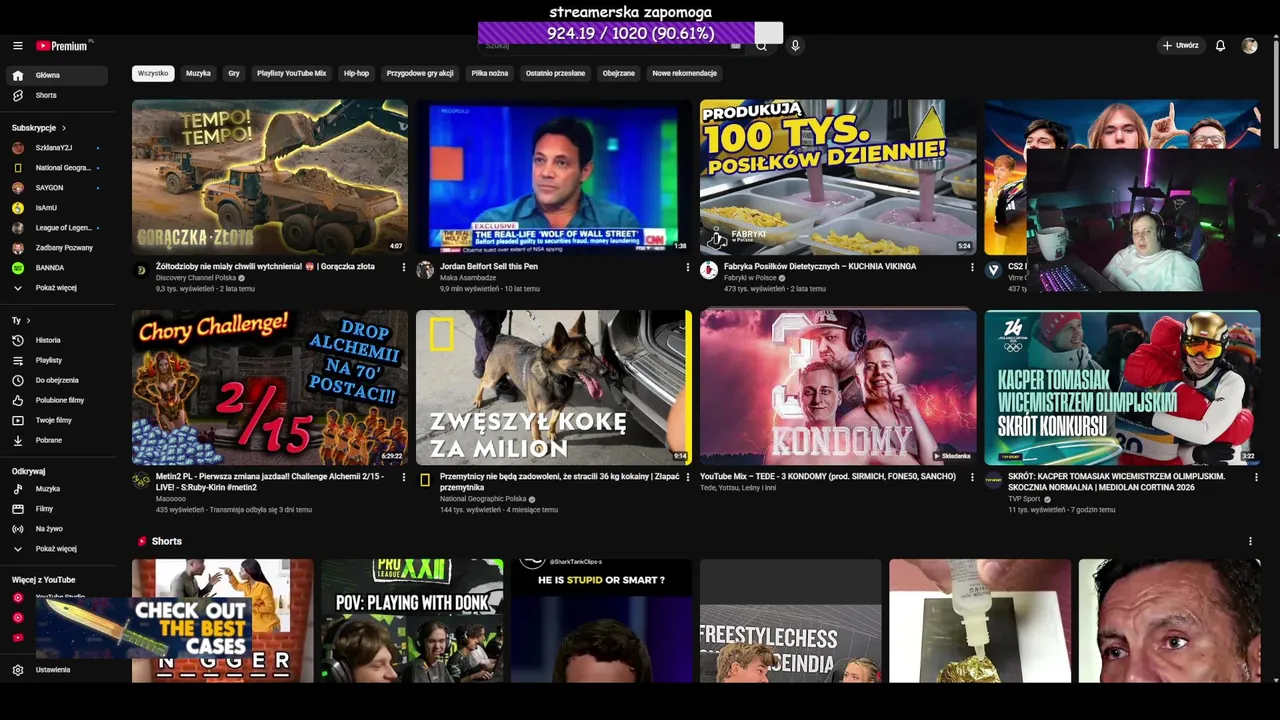The height and width of the screenshot is (720, 1280).
Task: Open the Jordan Belfort Sell this Pen title
Action: [489, 267]
